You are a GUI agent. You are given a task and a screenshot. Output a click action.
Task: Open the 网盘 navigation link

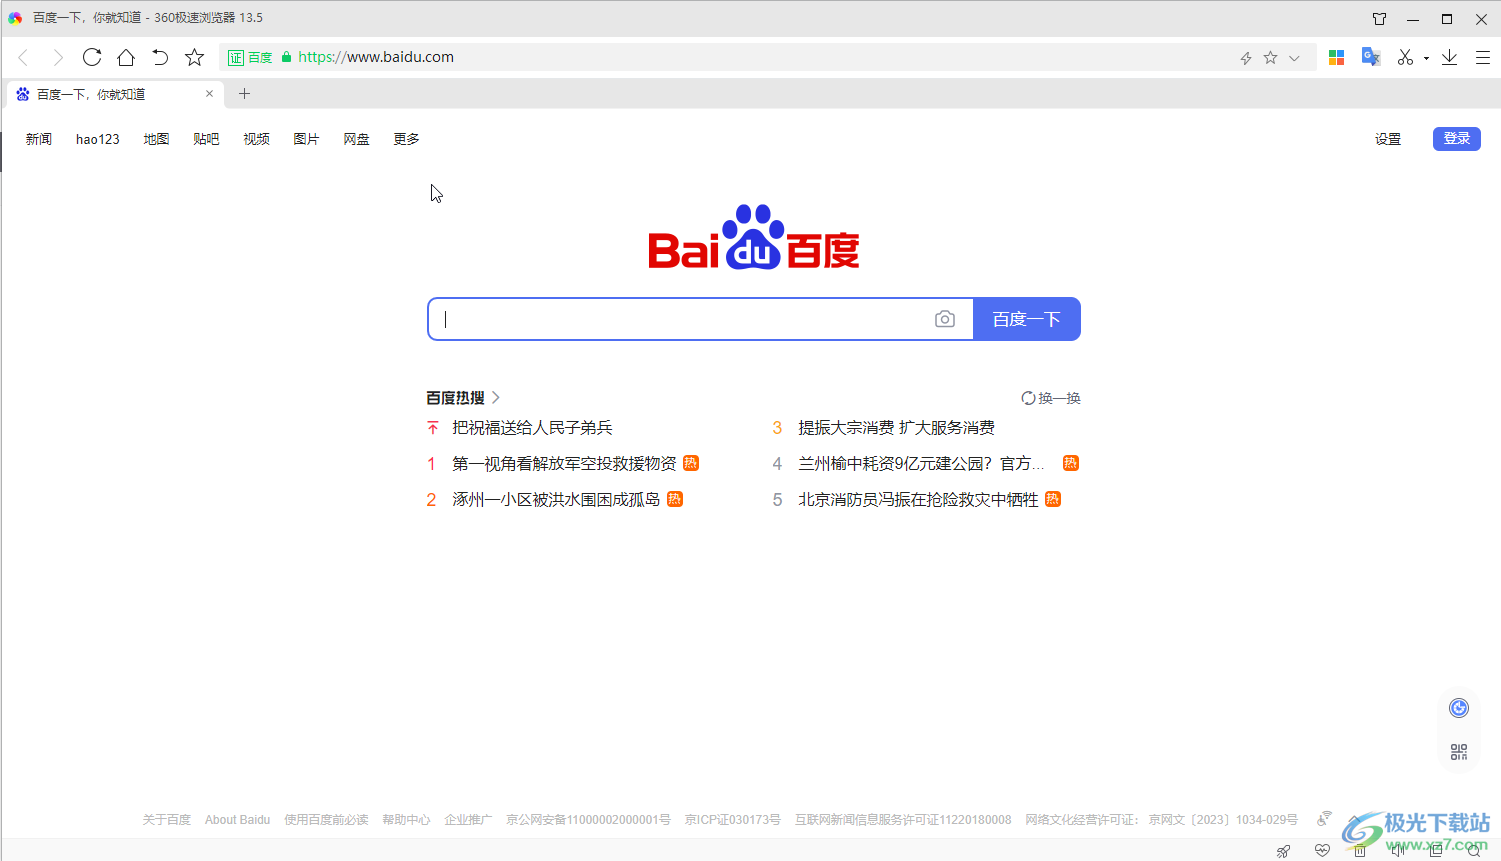356,139
